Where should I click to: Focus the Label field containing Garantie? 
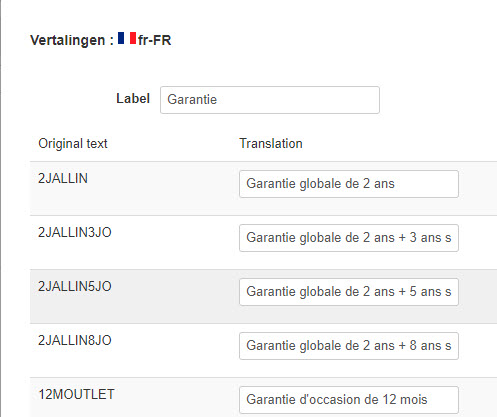270,100
